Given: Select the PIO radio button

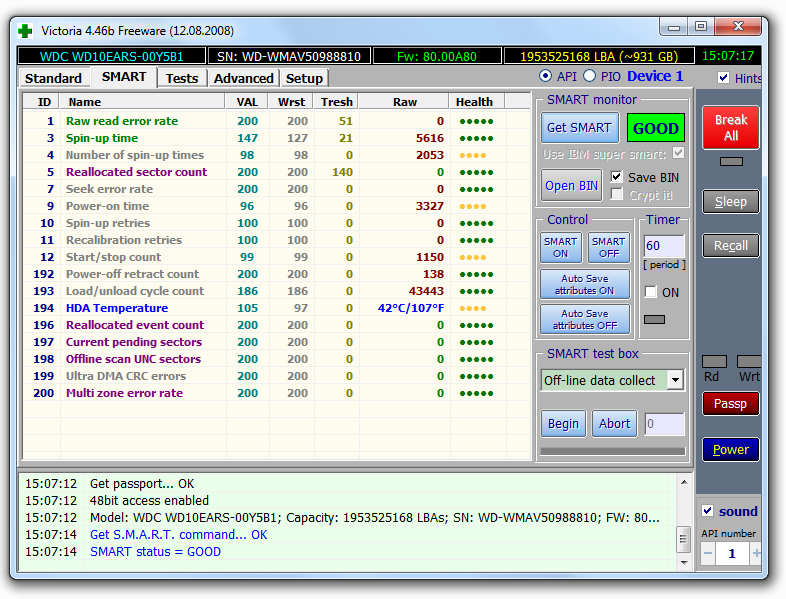Looking at the screenshot, I should click(590, 76).
